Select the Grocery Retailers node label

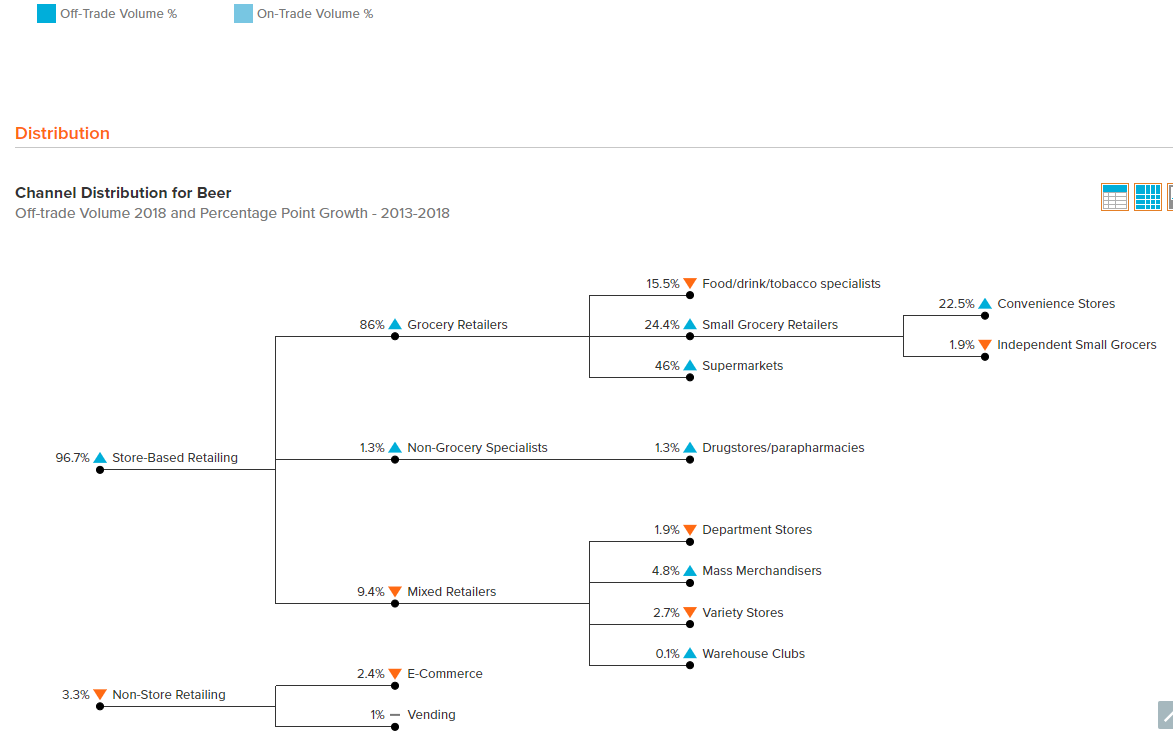pyautogui.click(x=457, y=325)
